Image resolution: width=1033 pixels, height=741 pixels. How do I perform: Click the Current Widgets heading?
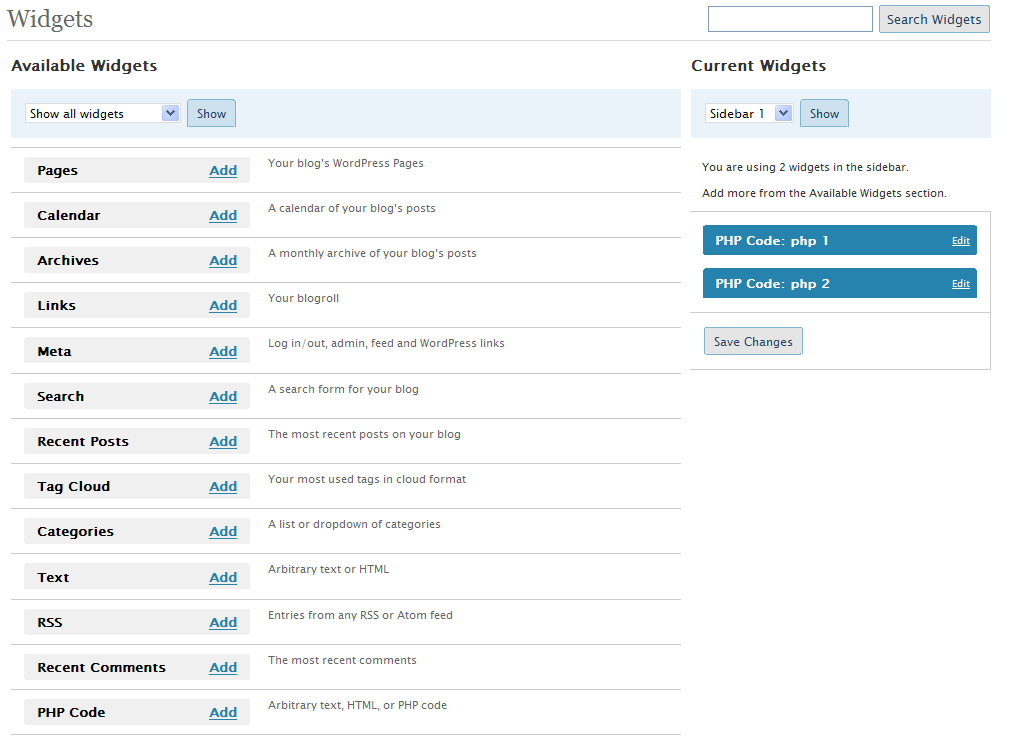758,66
